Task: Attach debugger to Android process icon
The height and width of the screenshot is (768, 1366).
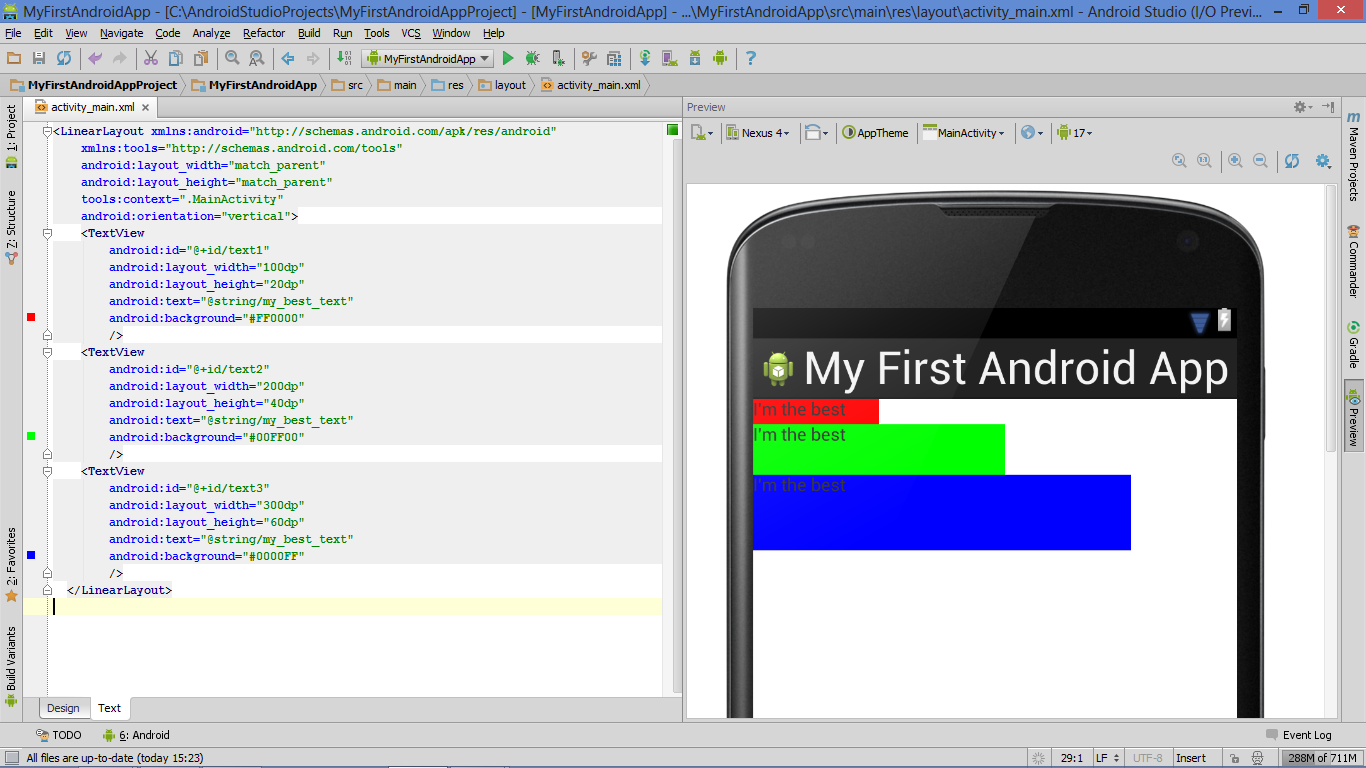Action: 558,59
